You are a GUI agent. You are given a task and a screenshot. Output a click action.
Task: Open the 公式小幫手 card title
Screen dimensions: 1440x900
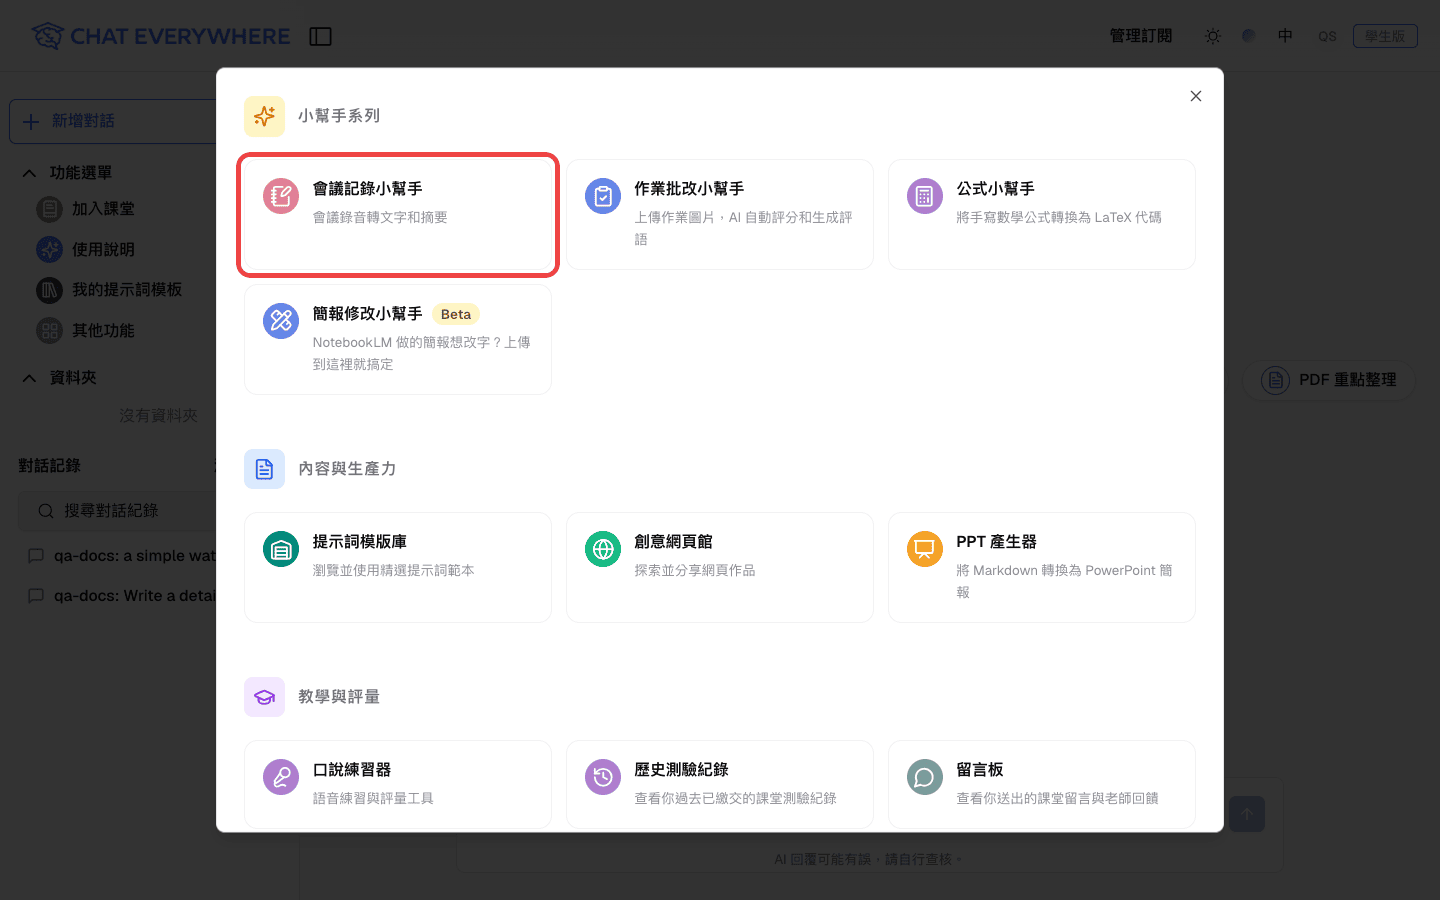(995, 189)
